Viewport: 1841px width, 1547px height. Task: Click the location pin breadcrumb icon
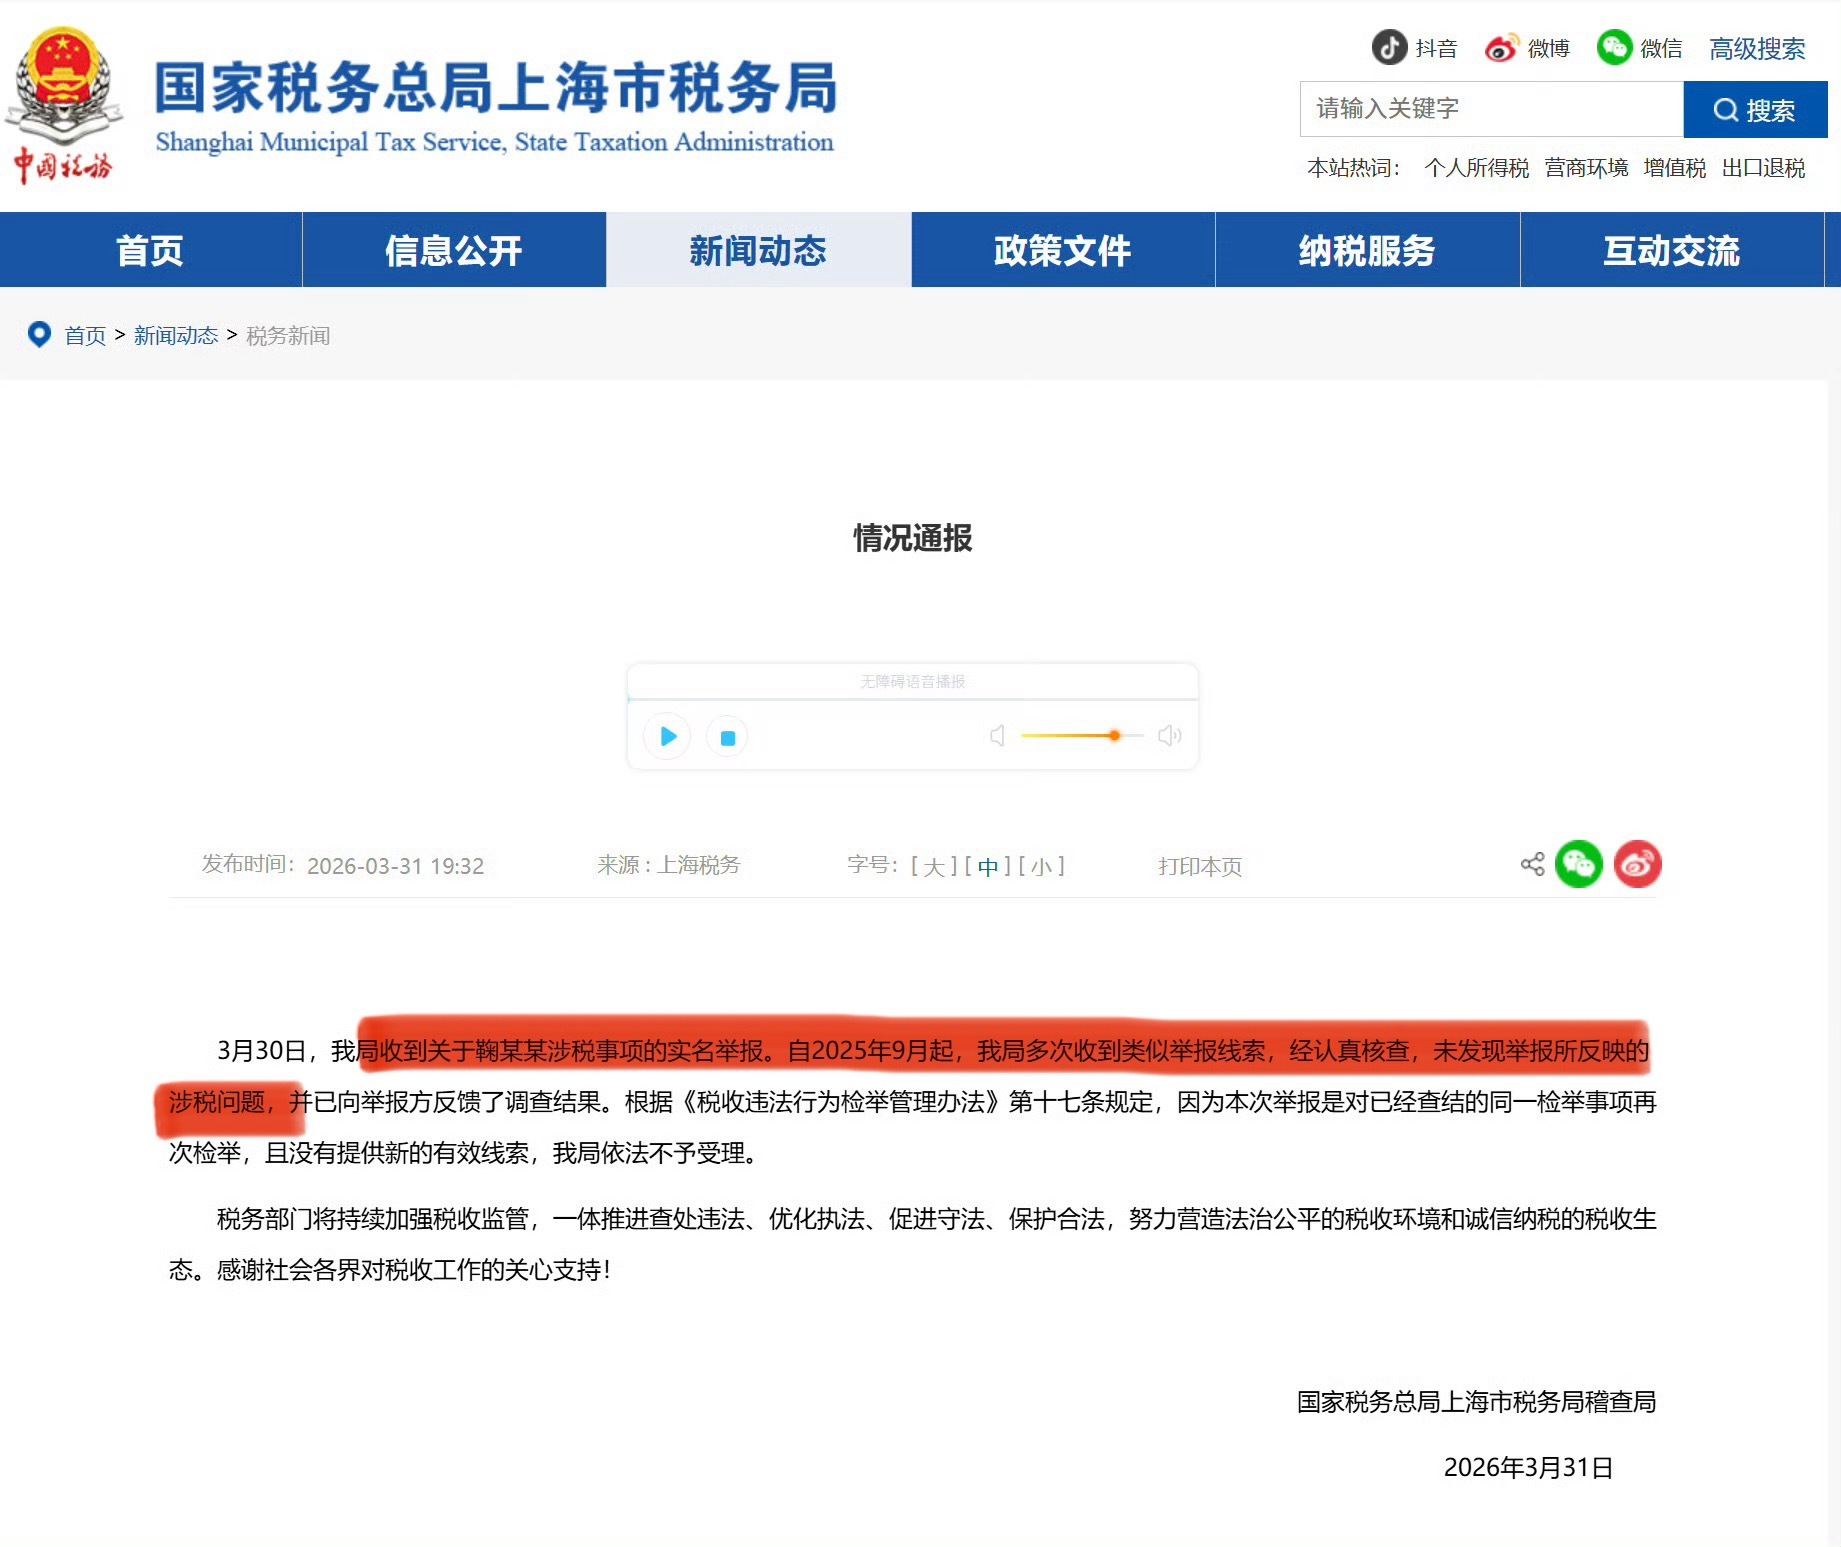pyautogui.click(x=40, y=335)
